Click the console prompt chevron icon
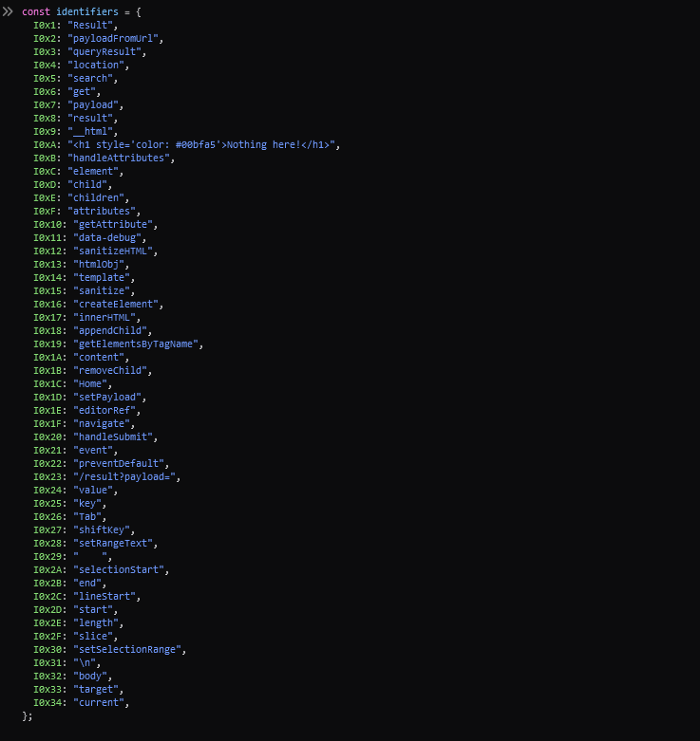700x741 pixels. (x=8, y=11)
